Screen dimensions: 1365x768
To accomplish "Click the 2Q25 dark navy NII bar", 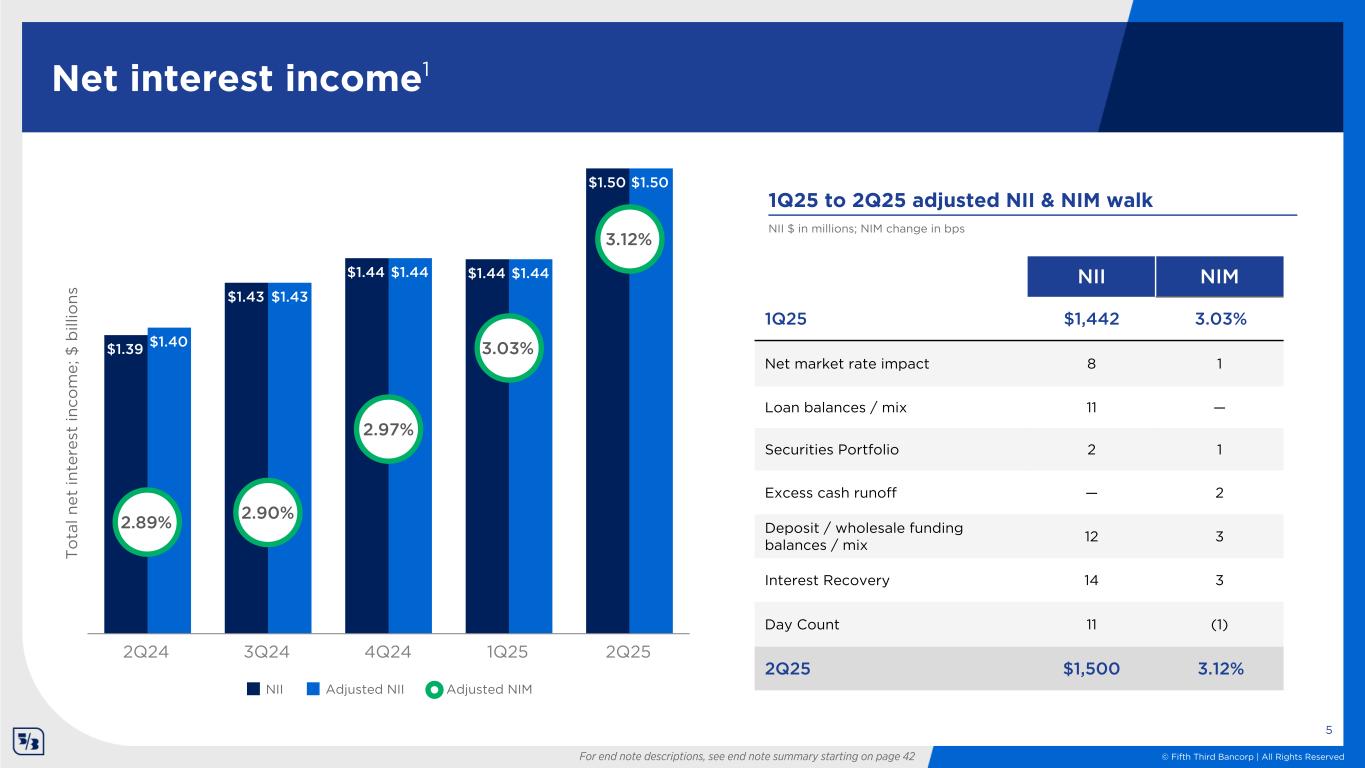I will tap(607, 420).
